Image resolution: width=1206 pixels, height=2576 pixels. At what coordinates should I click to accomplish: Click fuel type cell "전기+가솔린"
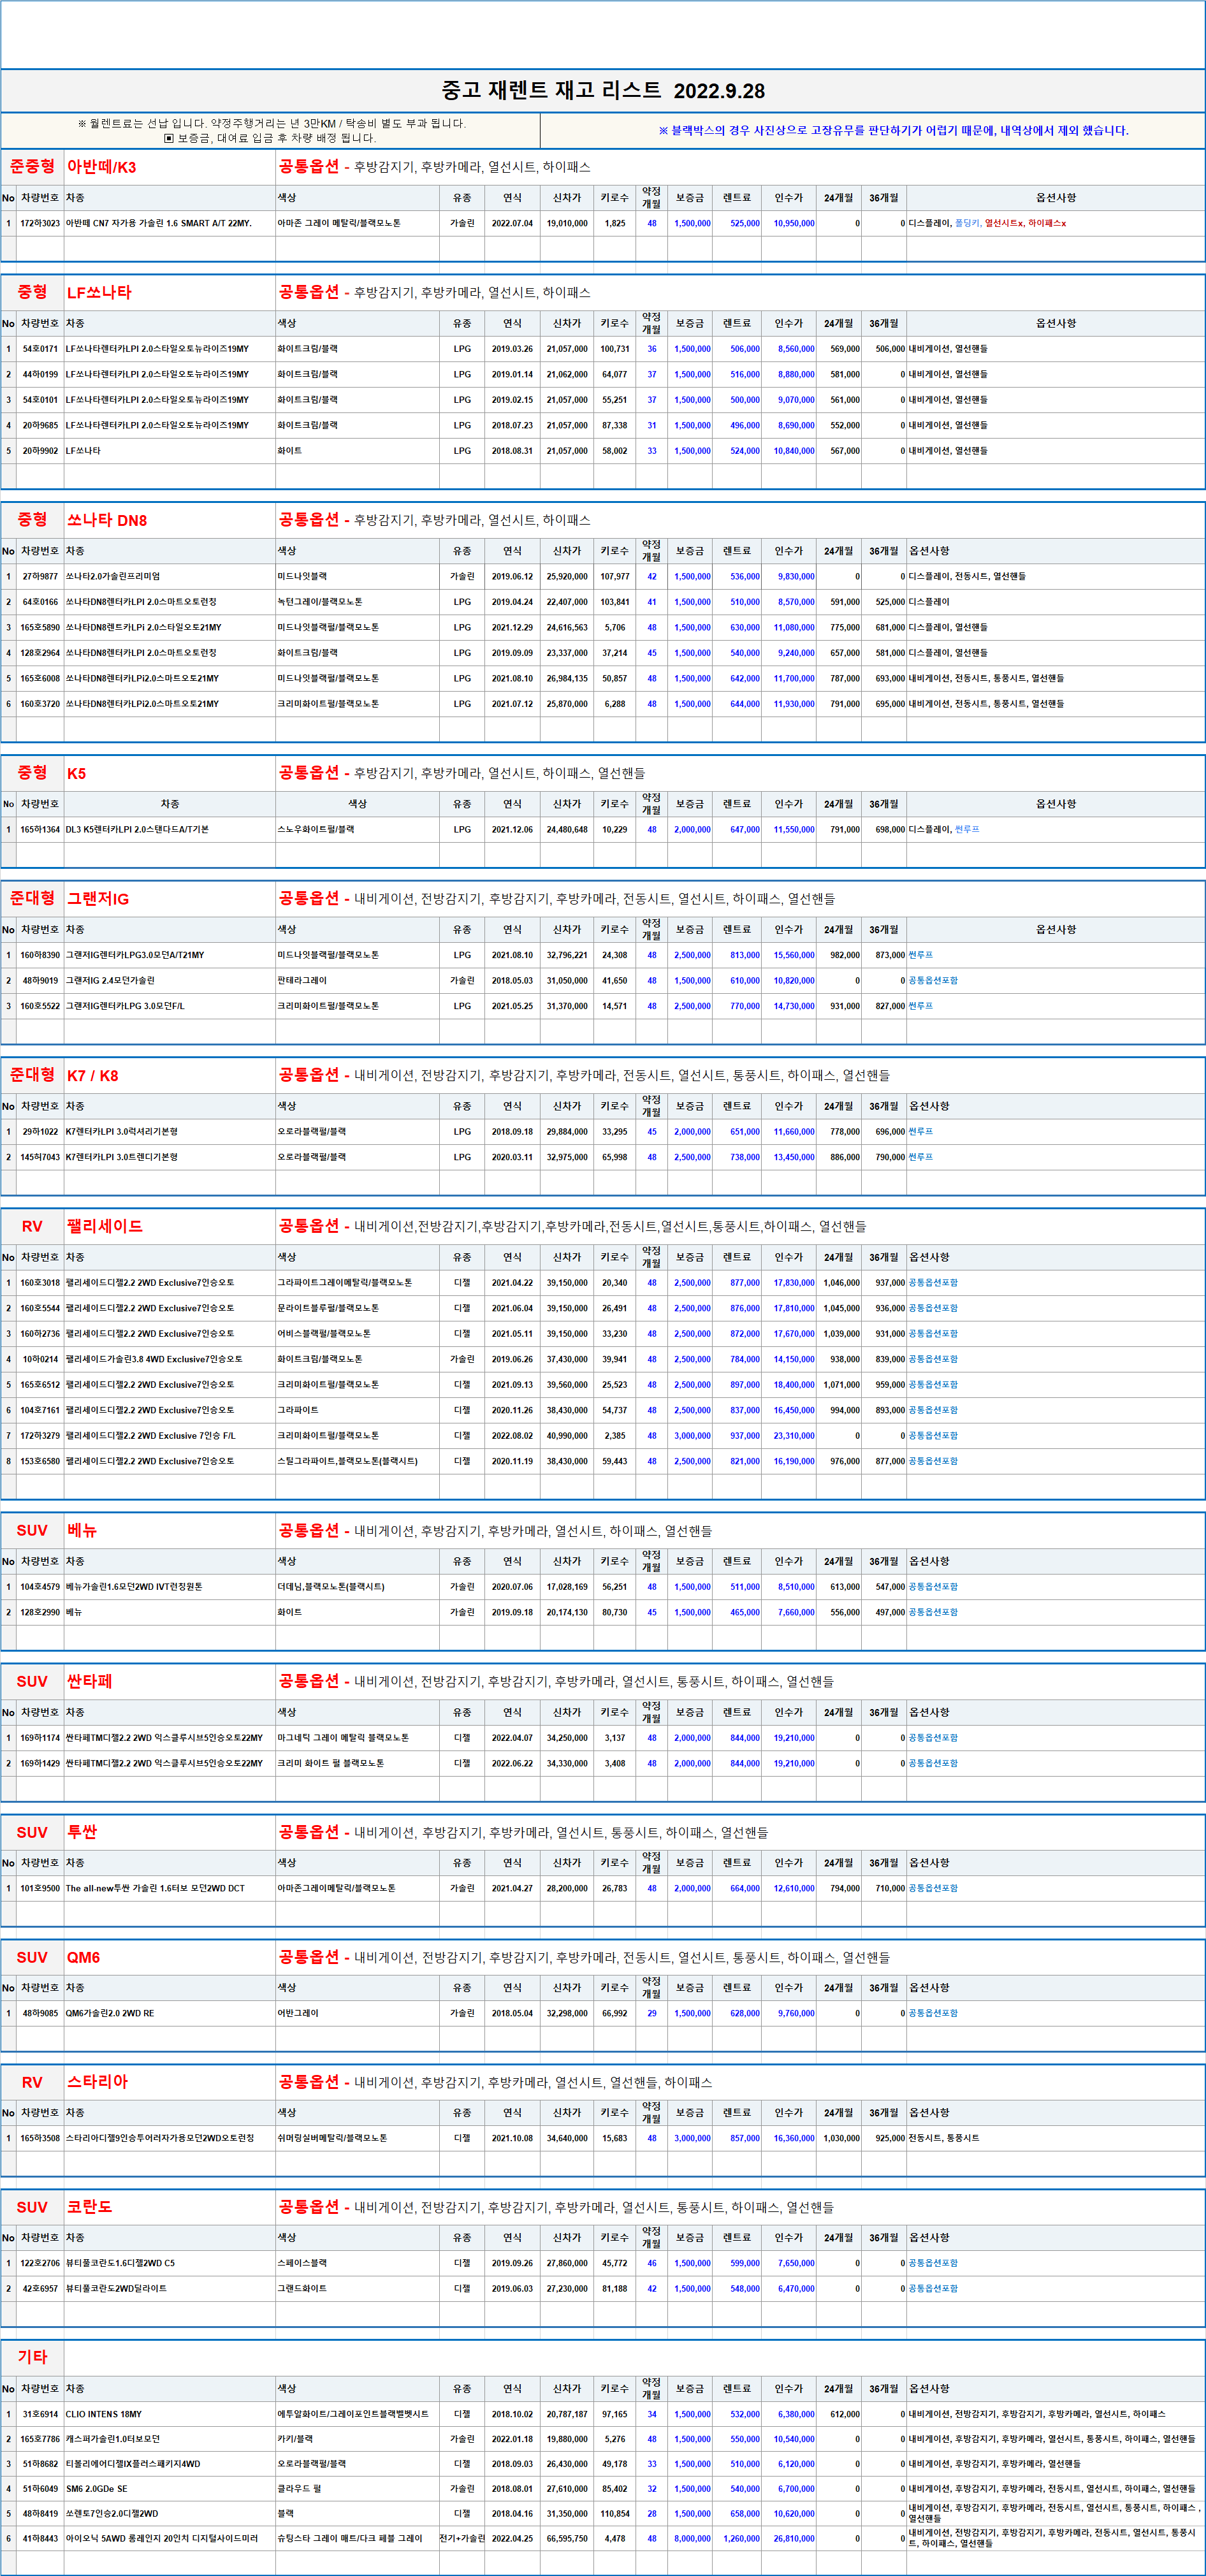[x=462, y=2538]
